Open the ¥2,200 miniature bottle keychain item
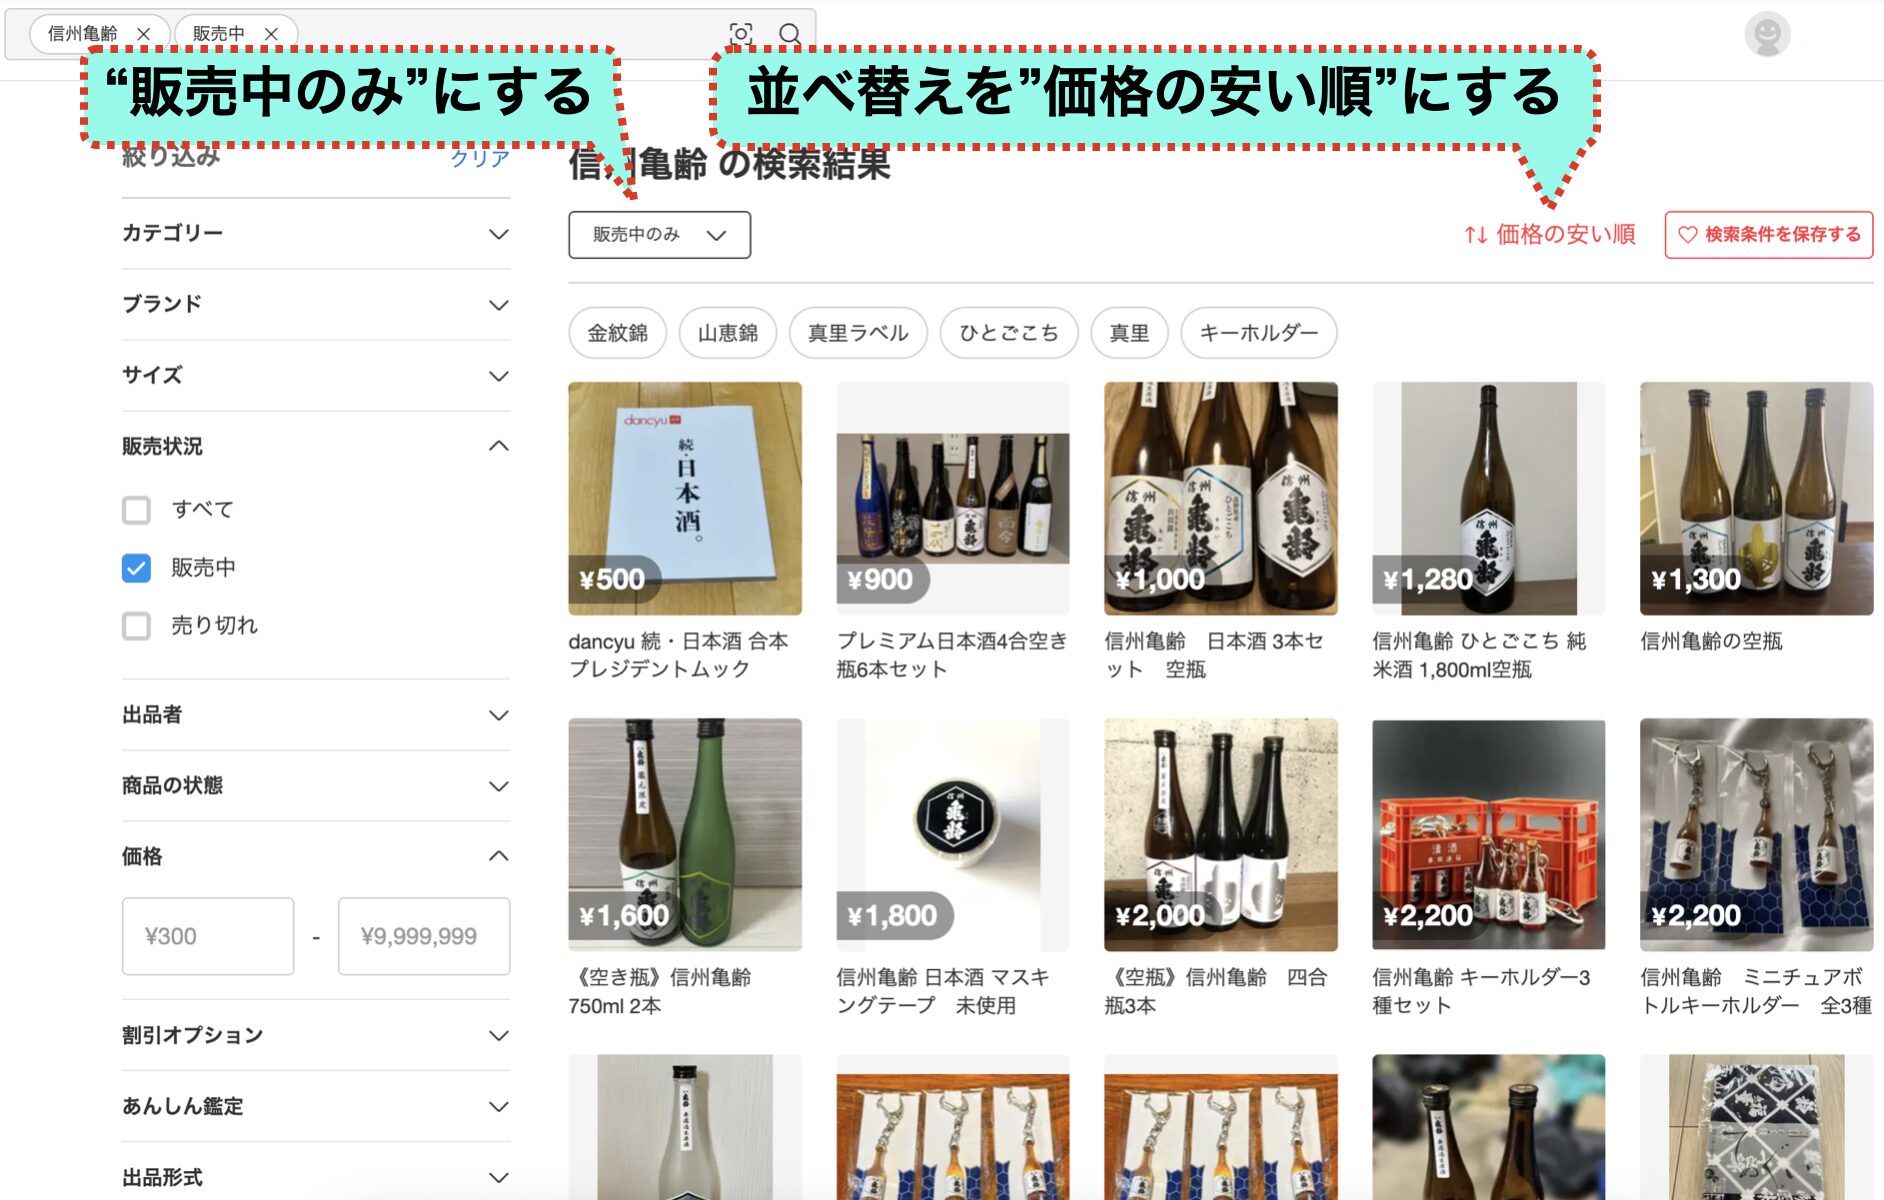 (x=1757, y=834)
